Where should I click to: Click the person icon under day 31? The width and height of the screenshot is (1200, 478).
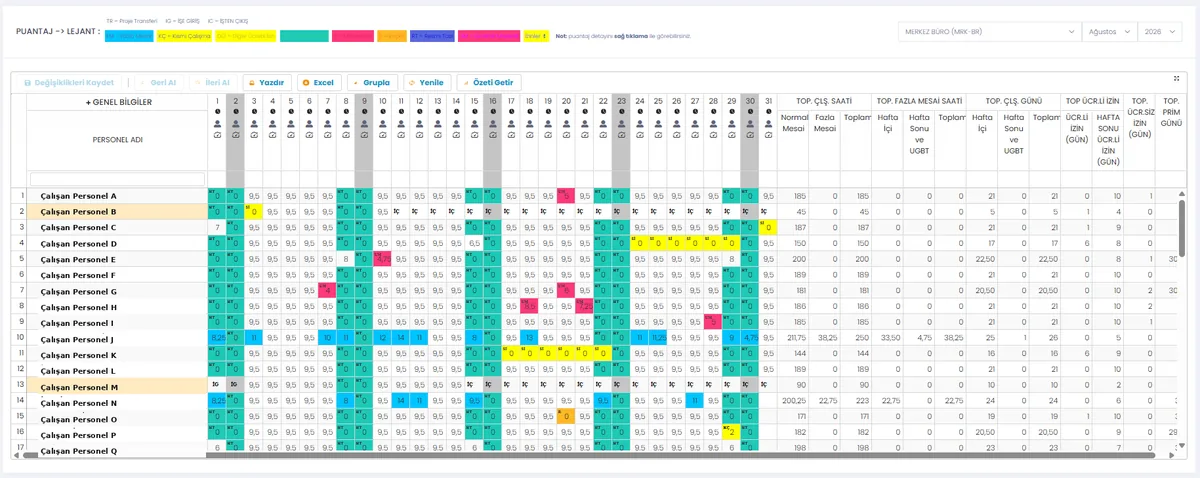(768, 124)
